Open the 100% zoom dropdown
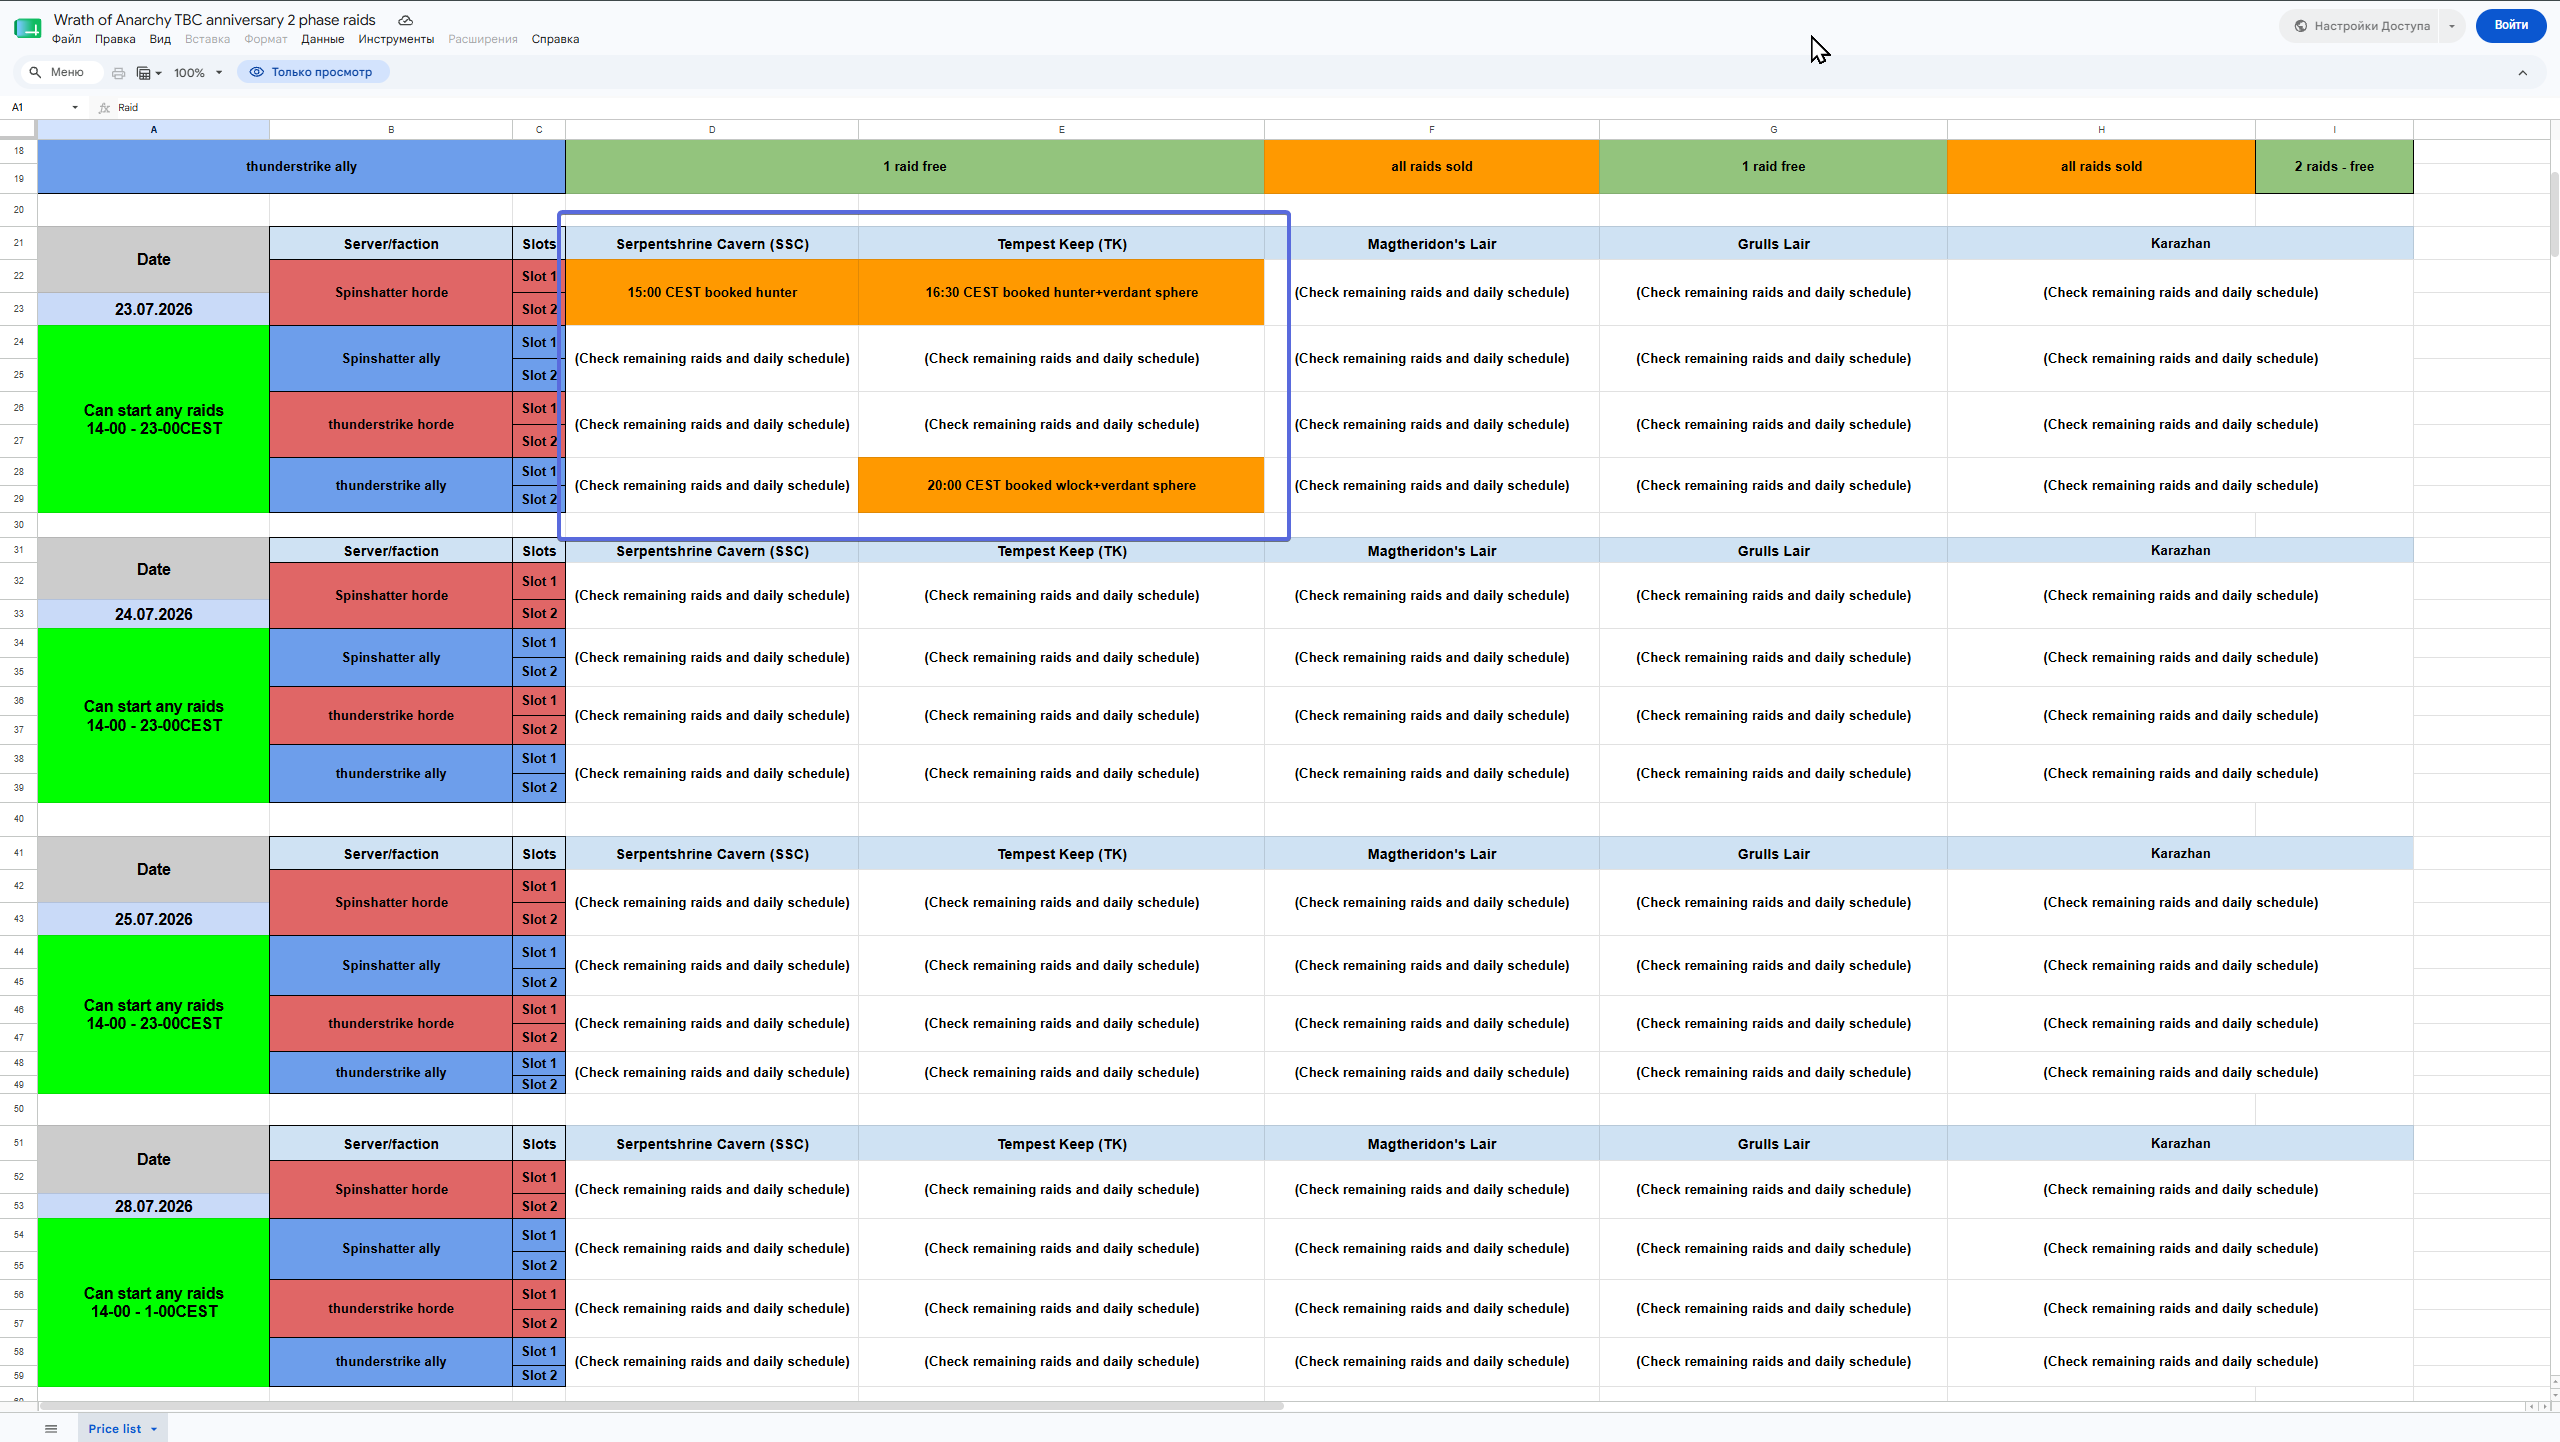Screen dimensions: 2560x1442 198,73
